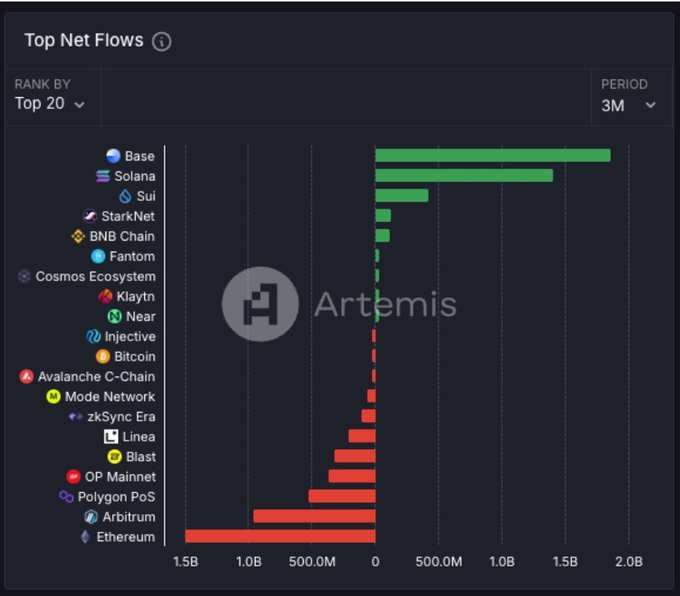Click the Base chain label
Screen dimensions: 680x596
pos(140,156)
